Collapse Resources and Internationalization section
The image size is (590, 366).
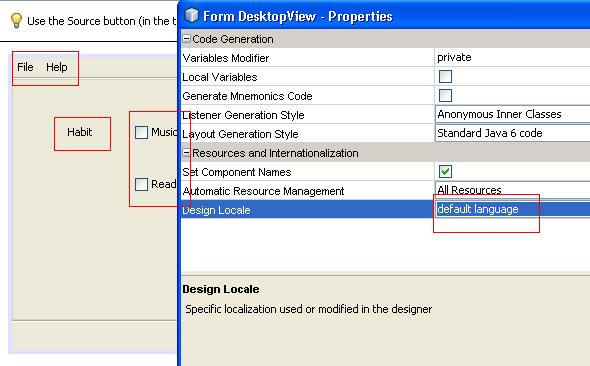[x=186, y=152]
